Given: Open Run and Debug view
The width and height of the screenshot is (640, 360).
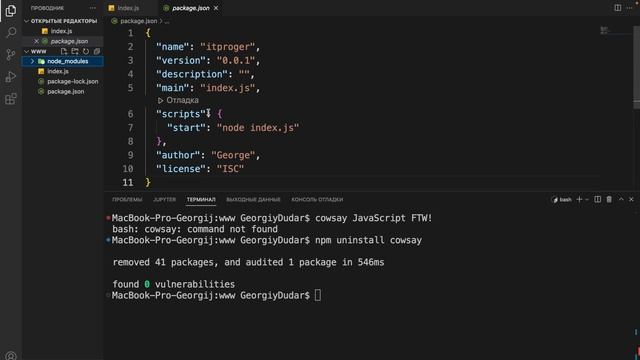Looking at the screenshot, I should point(11,77).
